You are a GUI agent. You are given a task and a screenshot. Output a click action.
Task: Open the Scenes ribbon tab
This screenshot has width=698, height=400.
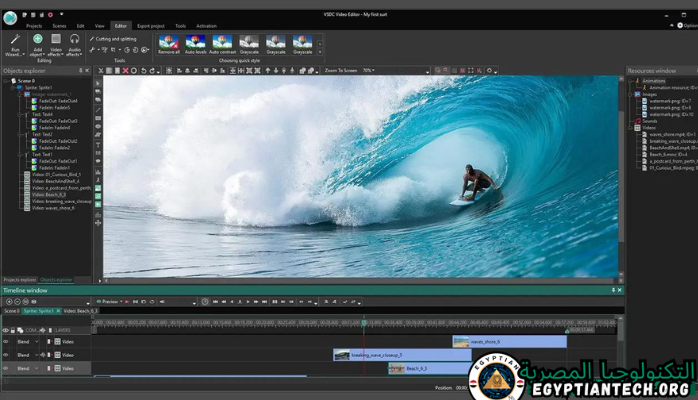pos(59,26)
